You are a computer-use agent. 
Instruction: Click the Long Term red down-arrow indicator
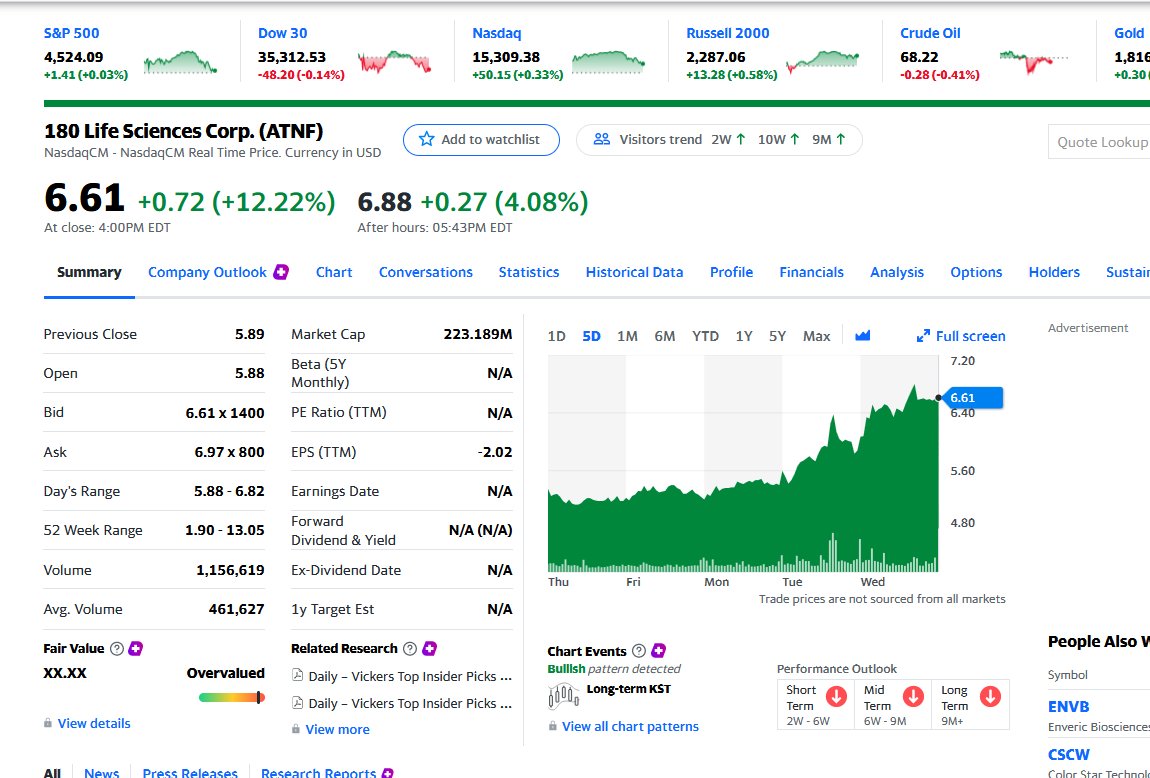pyautogui.click(x=990, y=696)
